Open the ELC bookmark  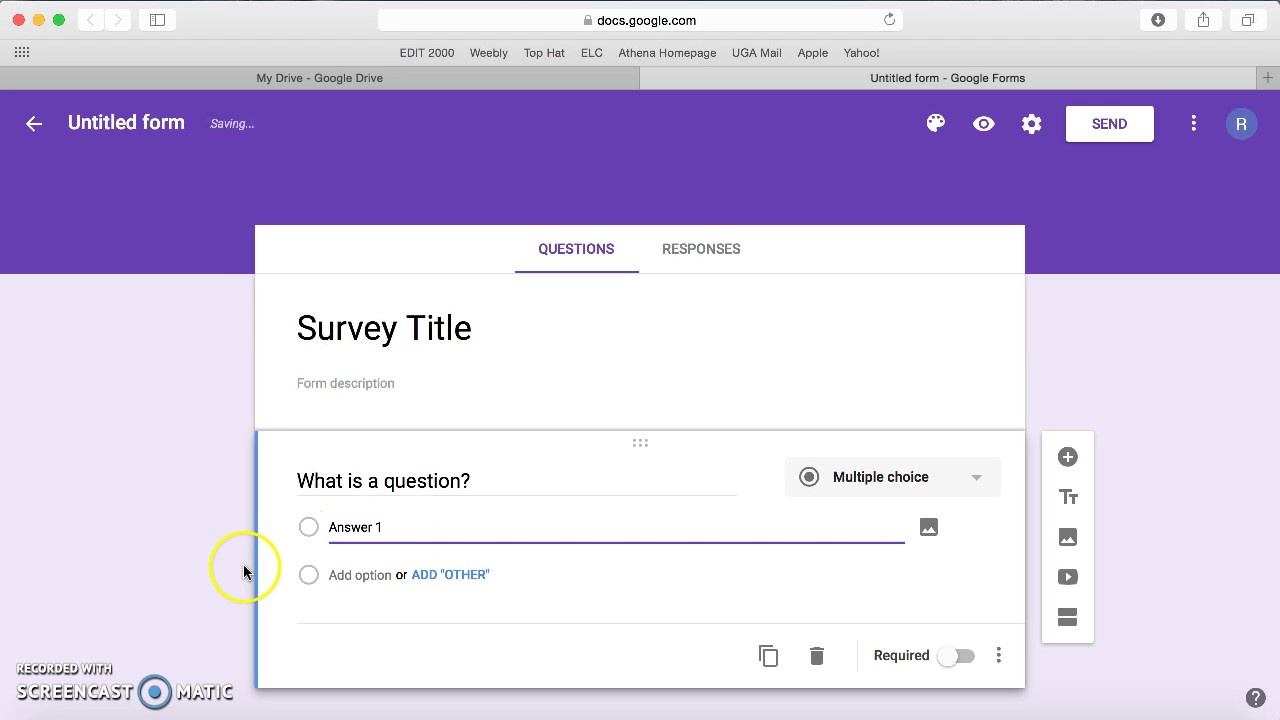tap(592, 53)
